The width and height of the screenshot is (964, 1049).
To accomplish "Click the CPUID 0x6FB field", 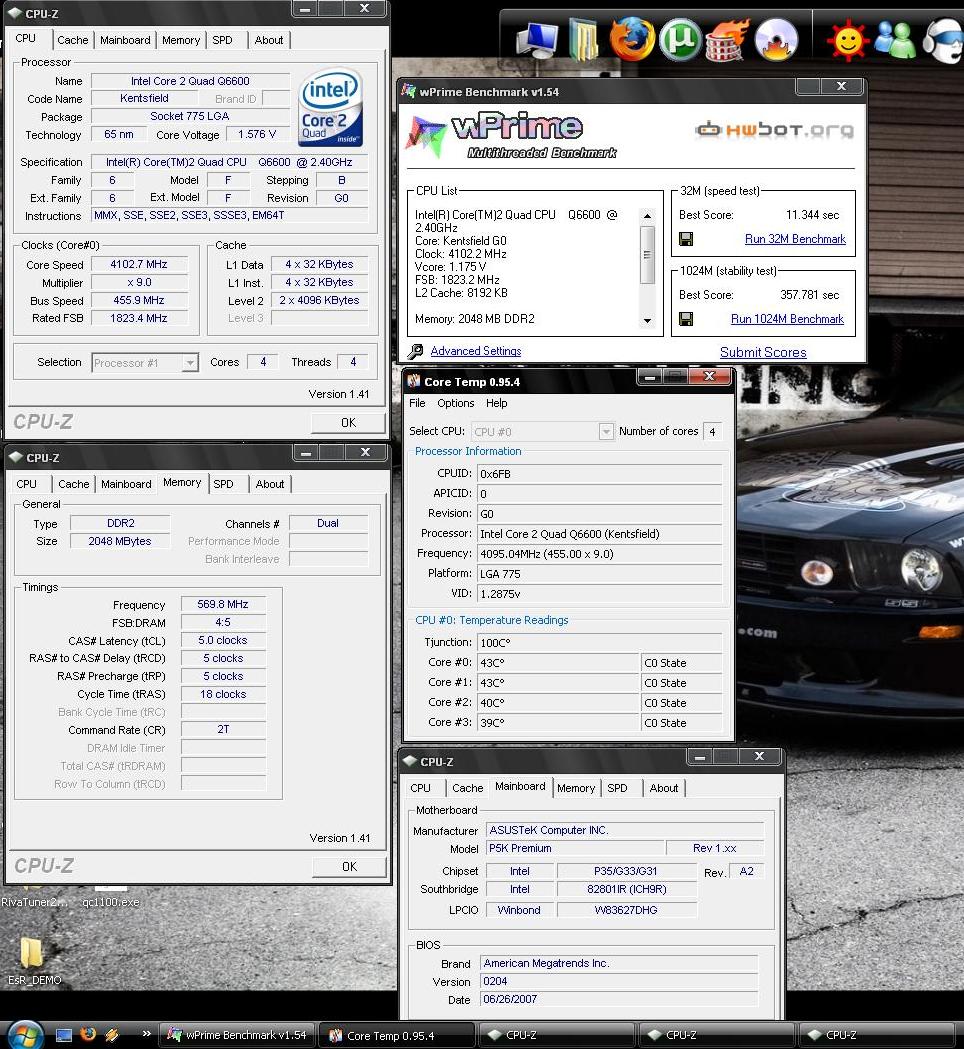I will coord(599,474).
